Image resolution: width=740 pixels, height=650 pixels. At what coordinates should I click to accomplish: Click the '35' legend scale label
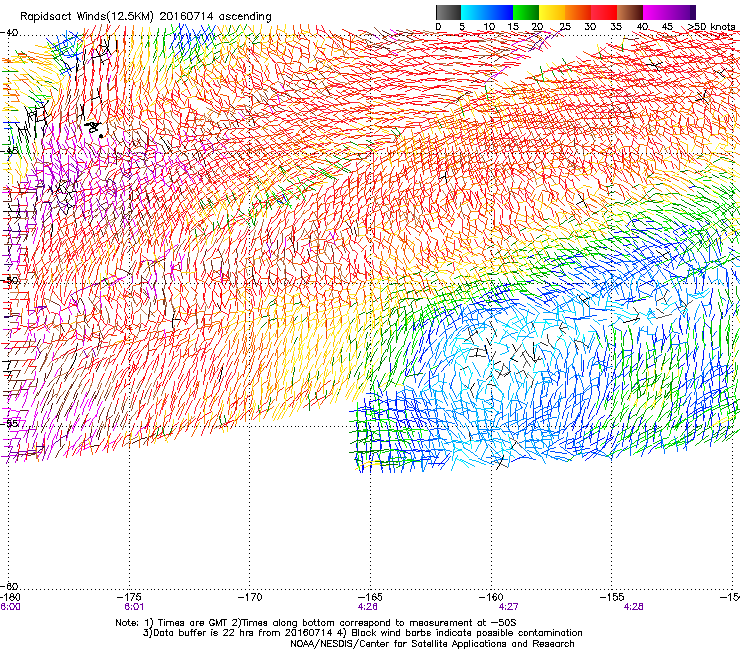(x=616, y=27)
